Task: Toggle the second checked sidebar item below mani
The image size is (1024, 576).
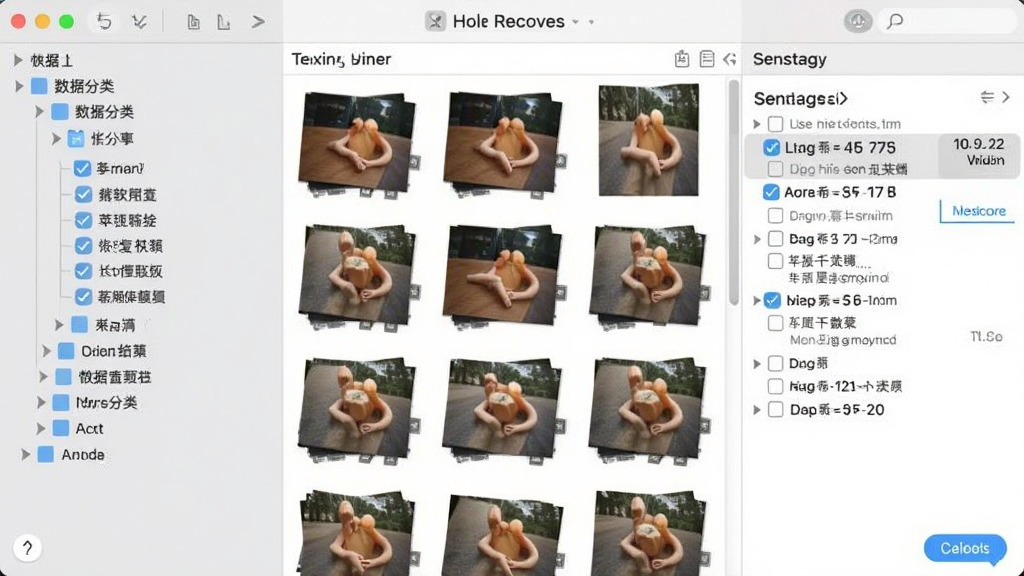Action: point(83,220)
